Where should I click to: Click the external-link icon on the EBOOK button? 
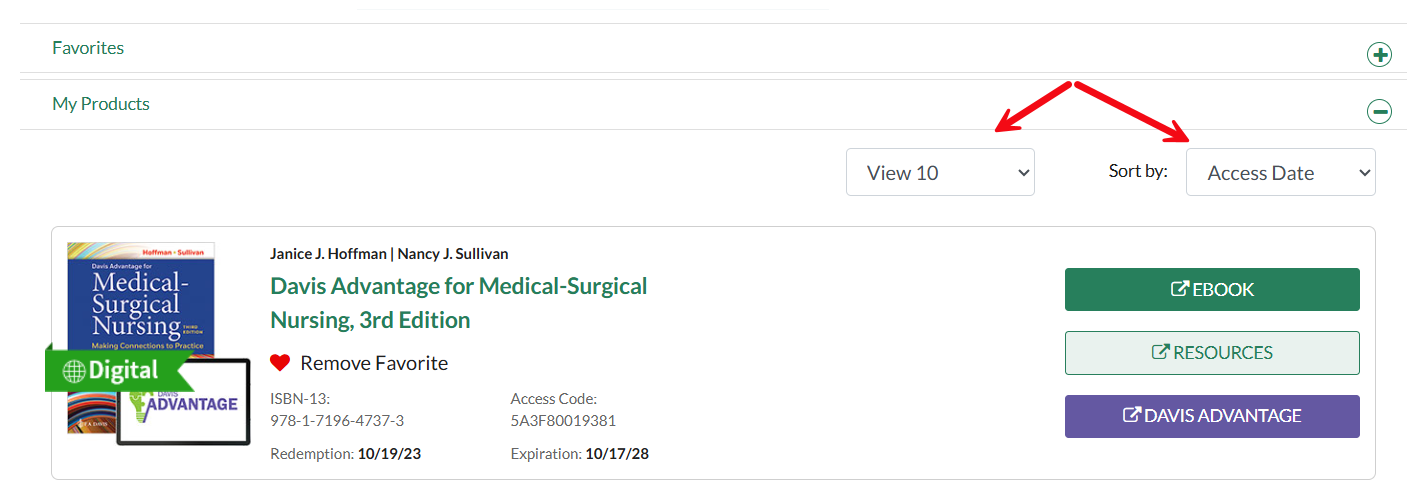coord(1179,289)
